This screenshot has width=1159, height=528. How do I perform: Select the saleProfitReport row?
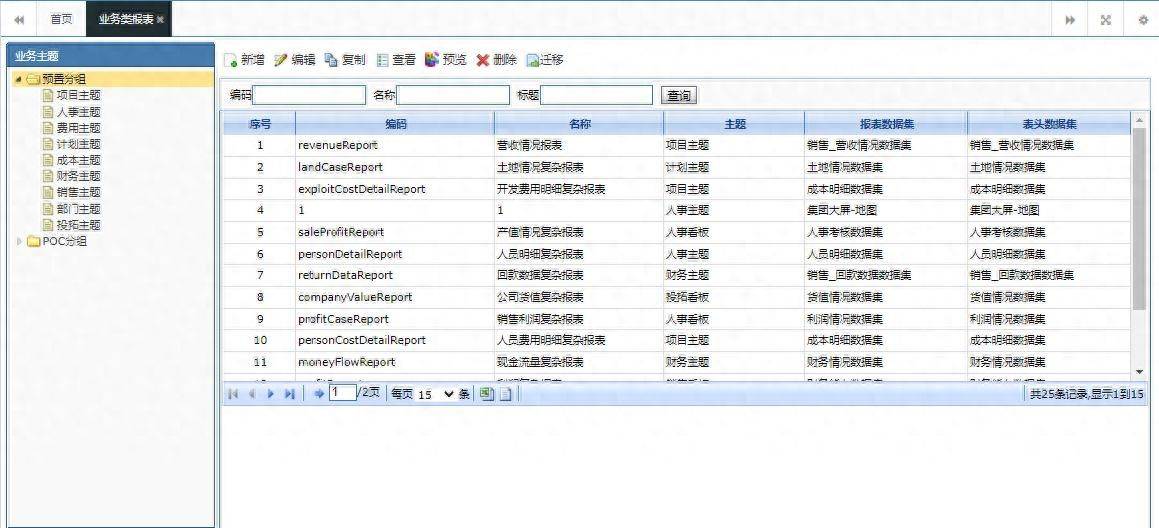676,232
